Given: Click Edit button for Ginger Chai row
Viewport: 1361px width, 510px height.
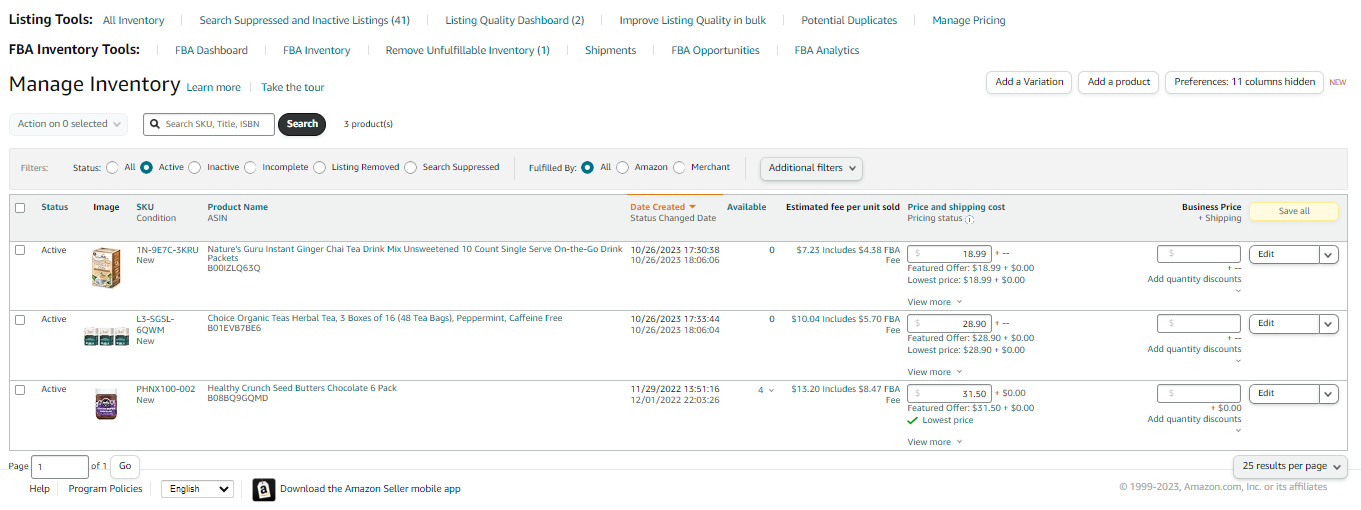Looking at the screenshot, I should (1284, 255).
